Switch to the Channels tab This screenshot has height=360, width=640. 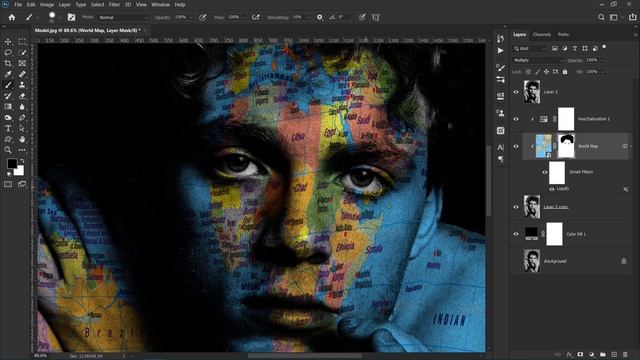pos(542,35)
